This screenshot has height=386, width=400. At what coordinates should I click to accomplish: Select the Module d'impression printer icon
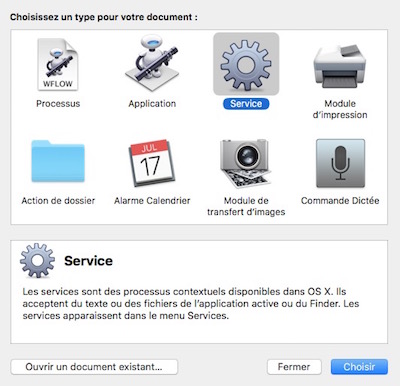point(340,67)
